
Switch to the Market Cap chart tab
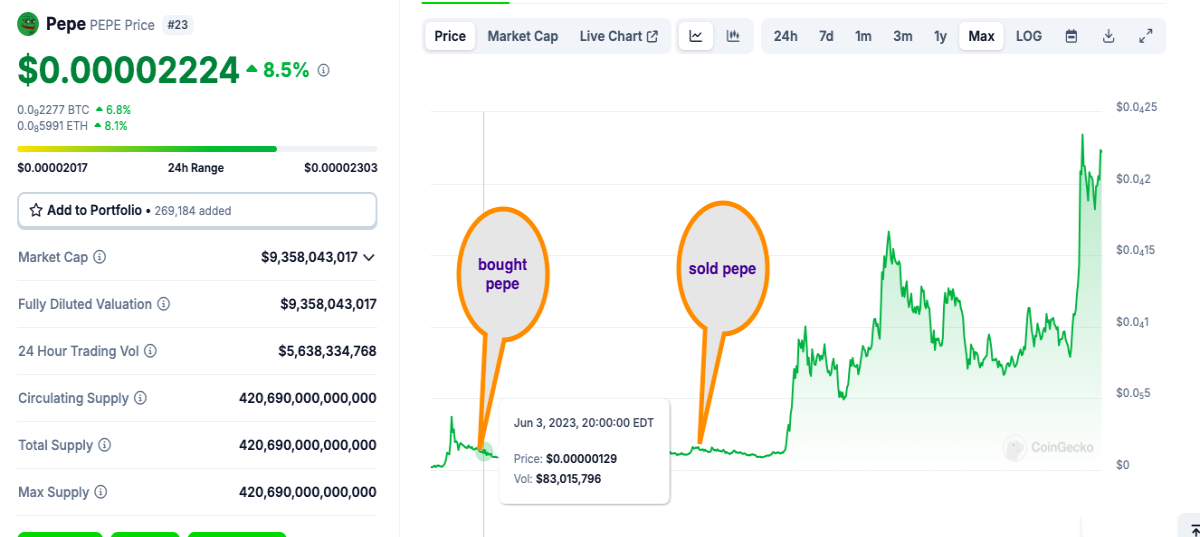[x=523, y=36]
